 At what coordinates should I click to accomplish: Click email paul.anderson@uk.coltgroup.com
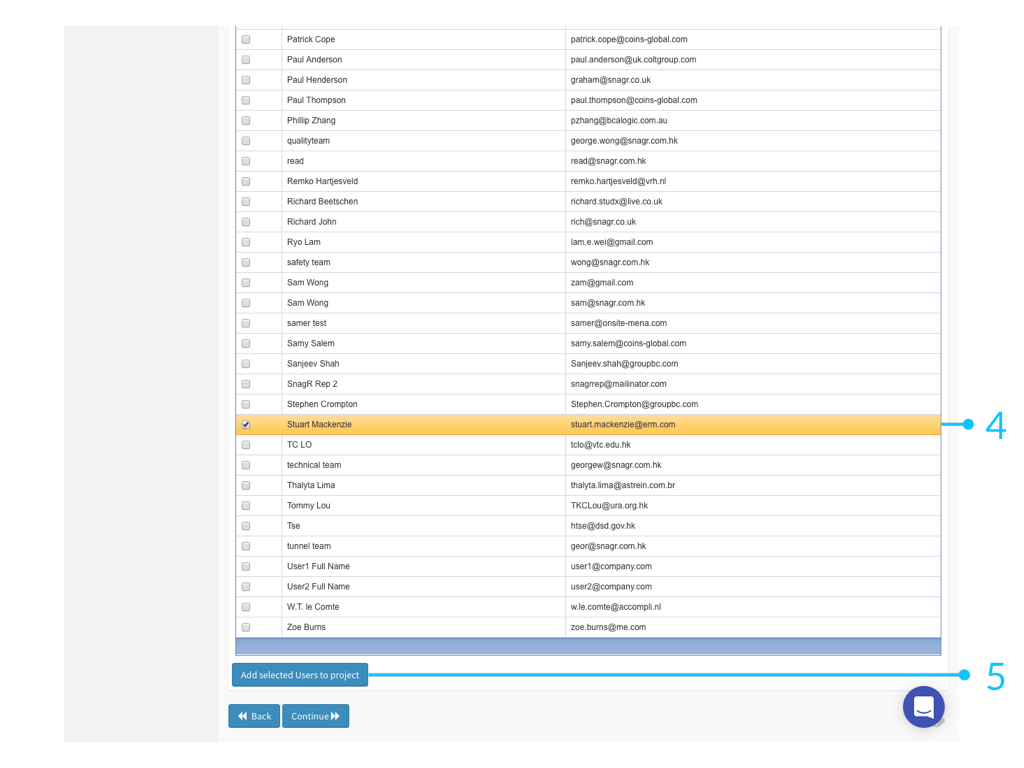tap(633, 59)
